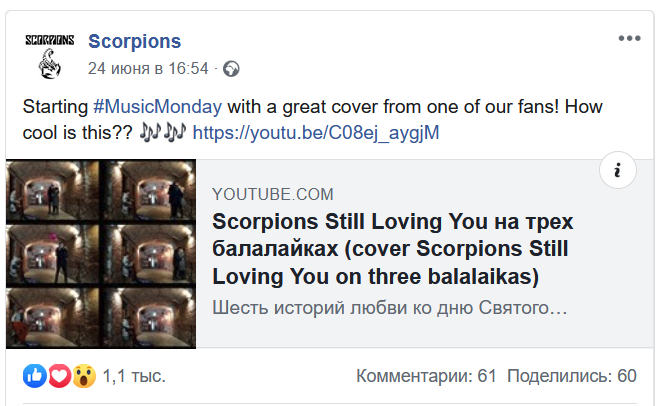Click the red heart Love reaction
662x406 pixels.
[59, 376]
